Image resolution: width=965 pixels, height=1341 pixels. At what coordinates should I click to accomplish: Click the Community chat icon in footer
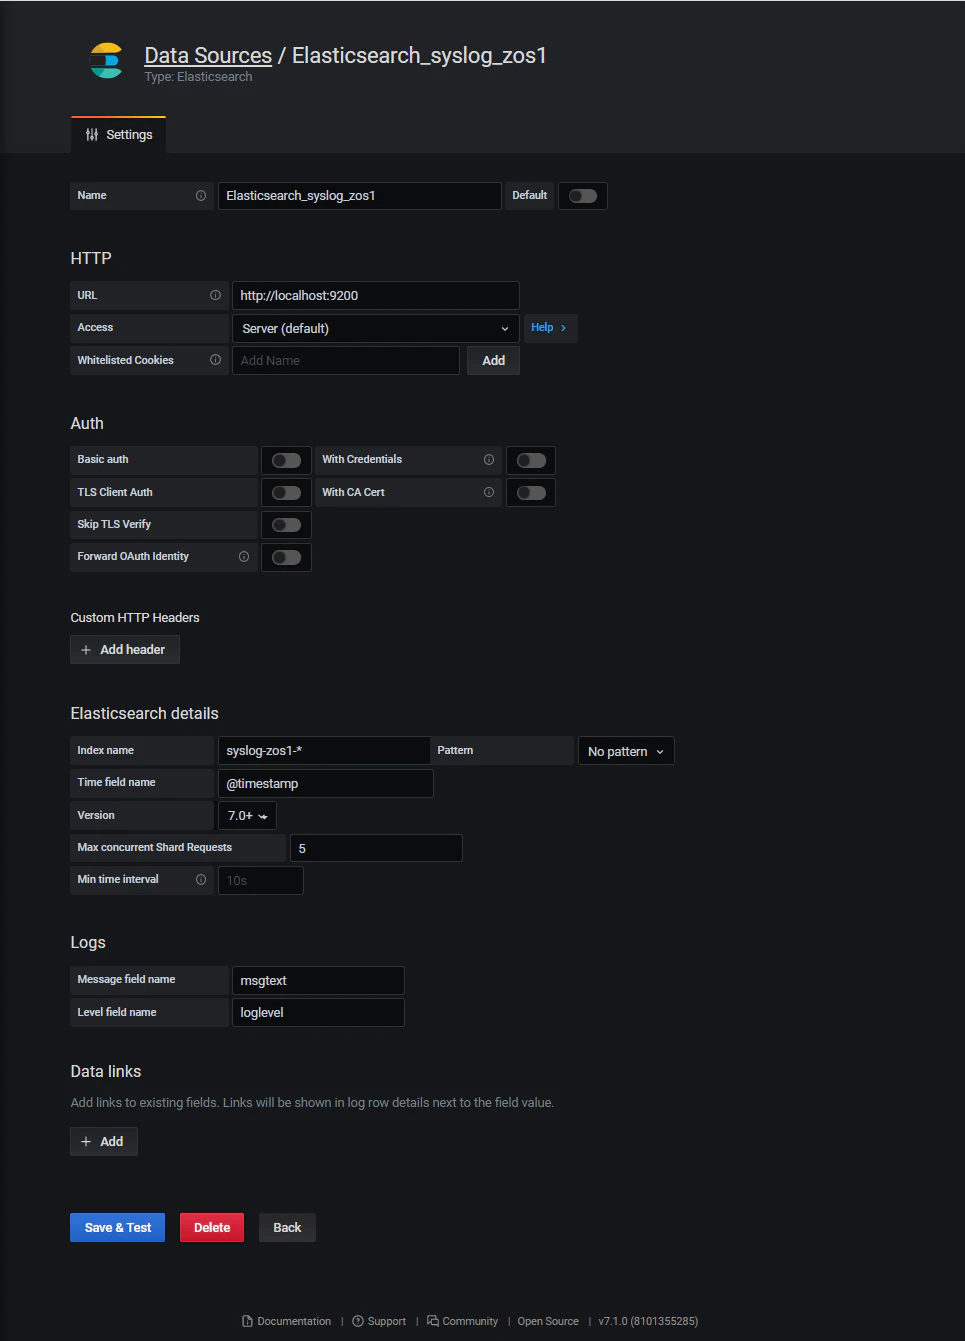click(433, 1321)
